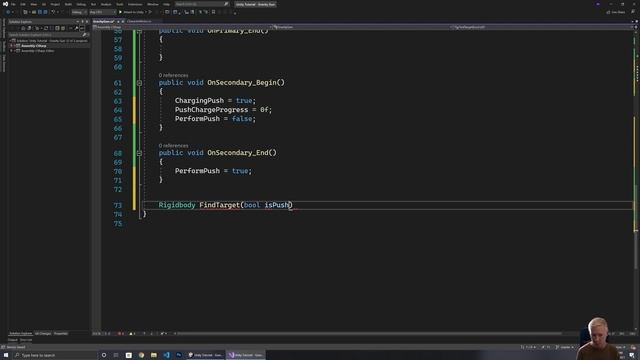This screenshot has height=360, width=640.
Task: Open the Edit menu
Action: [x=23, y=4]
